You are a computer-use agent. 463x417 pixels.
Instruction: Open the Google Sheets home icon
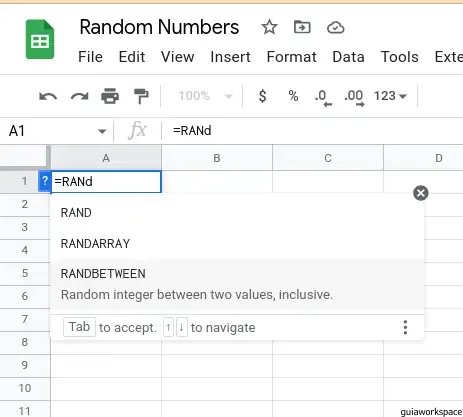[x=40, y=39]
